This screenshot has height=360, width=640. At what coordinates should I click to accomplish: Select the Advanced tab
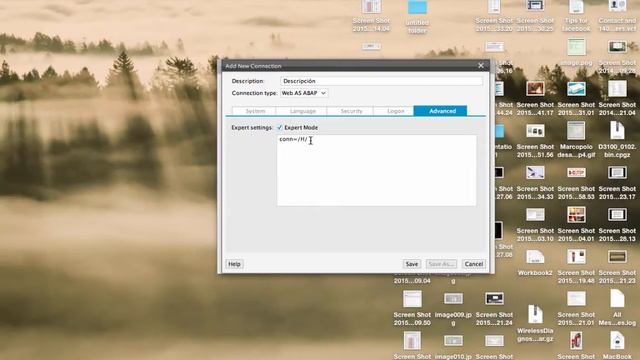(441, 111)
